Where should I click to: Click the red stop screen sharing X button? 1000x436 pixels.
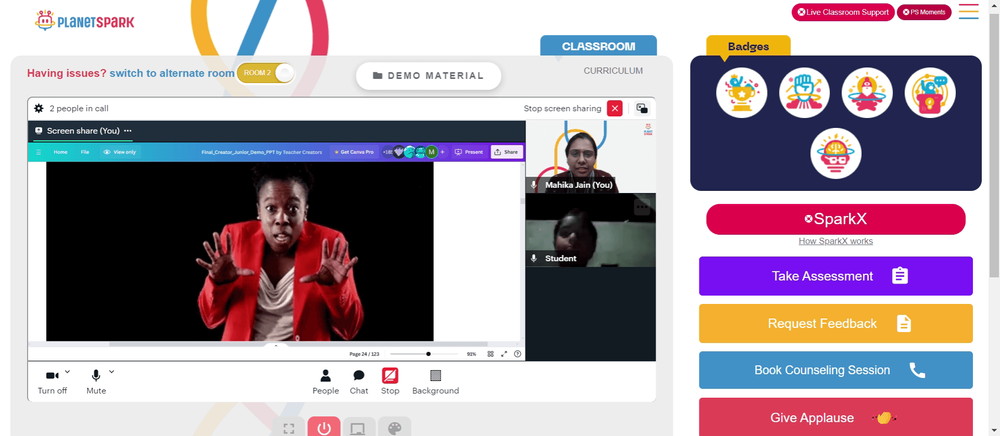(x=615, y=108)
